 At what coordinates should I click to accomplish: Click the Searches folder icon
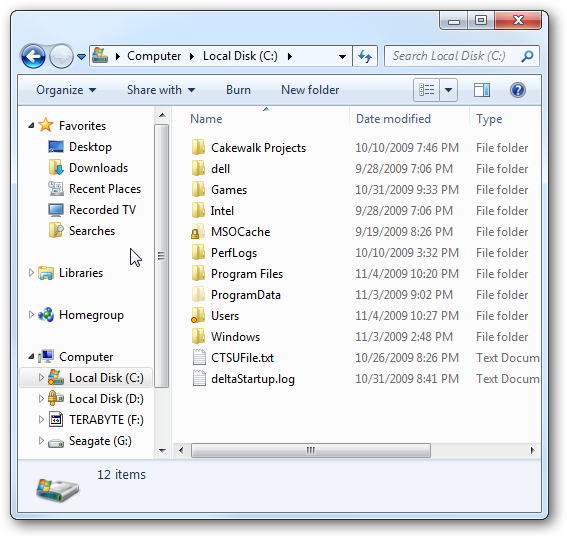coord(56,230)
